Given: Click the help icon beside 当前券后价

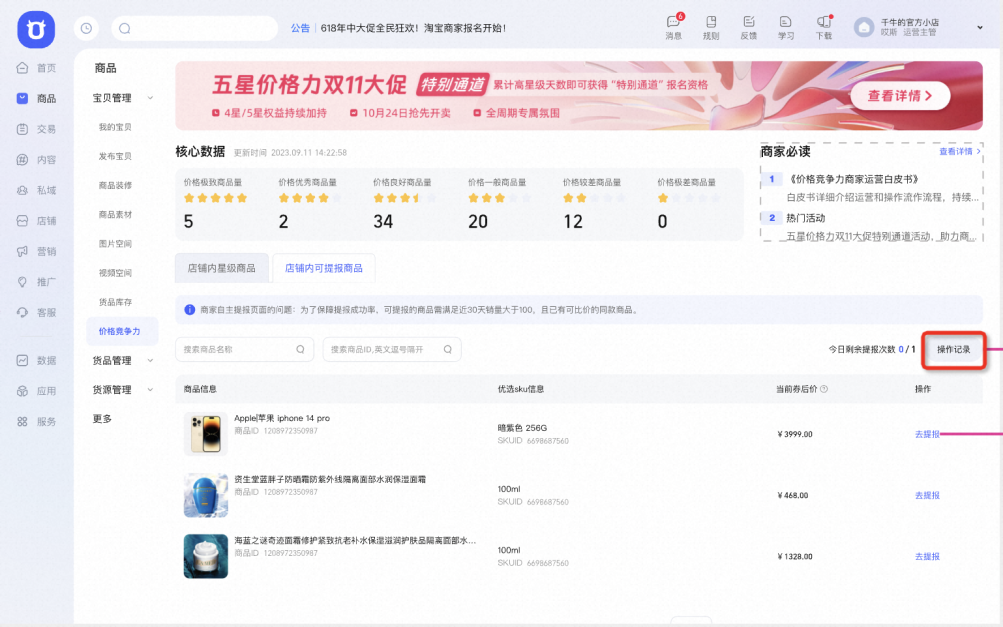Looking at the screenshot, I should pos(824,389).
